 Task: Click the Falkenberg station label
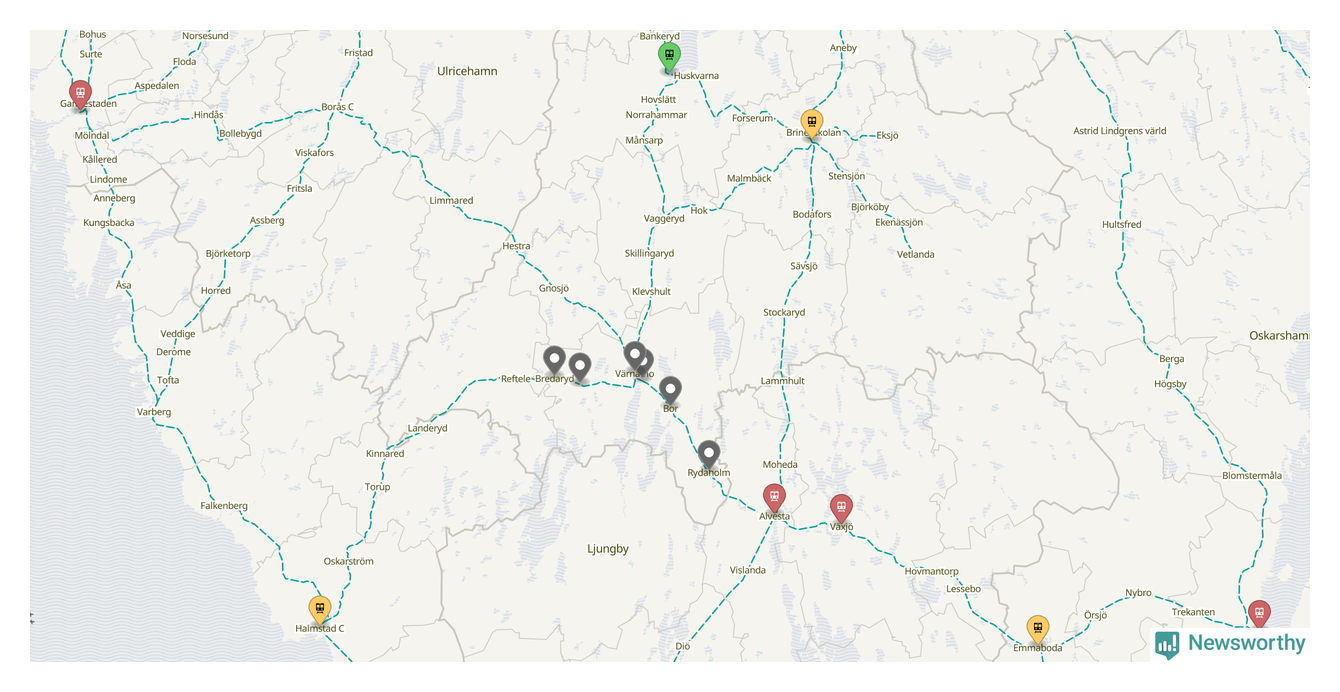[224, 505]
